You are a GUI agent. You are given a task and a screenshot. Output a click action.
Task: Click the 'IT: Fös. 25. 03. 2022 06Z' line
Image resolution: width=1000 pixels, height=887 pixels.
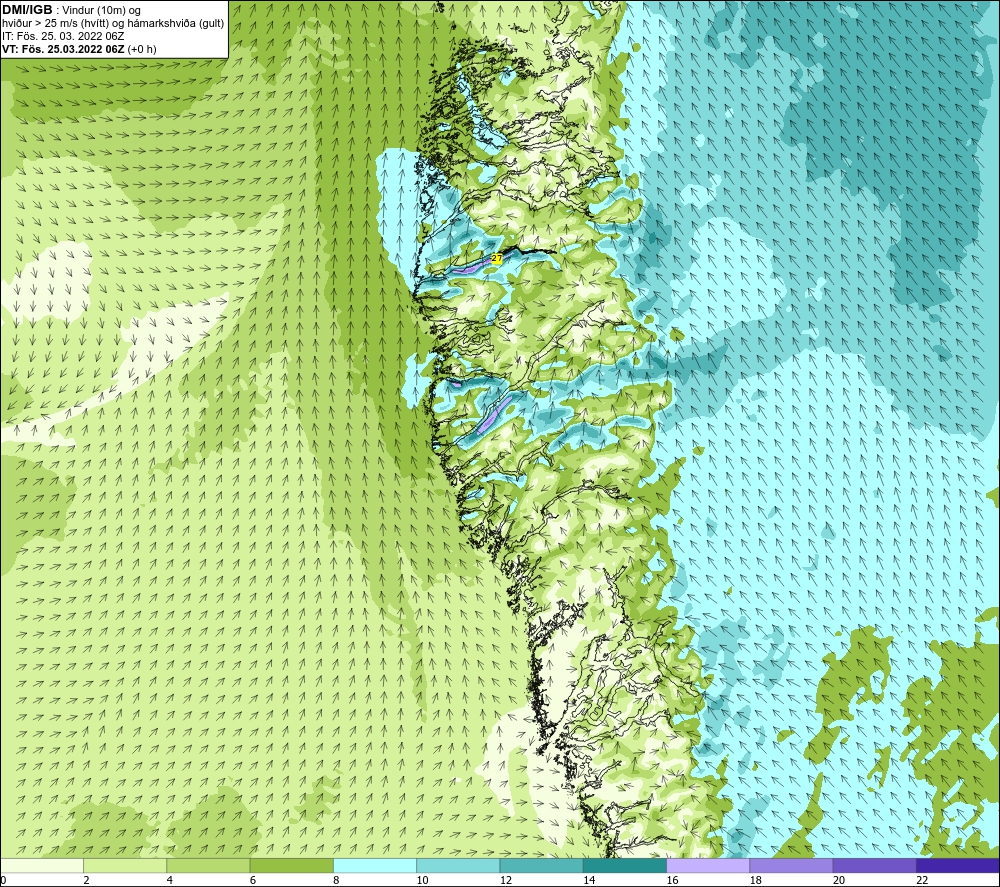(63, 36)
